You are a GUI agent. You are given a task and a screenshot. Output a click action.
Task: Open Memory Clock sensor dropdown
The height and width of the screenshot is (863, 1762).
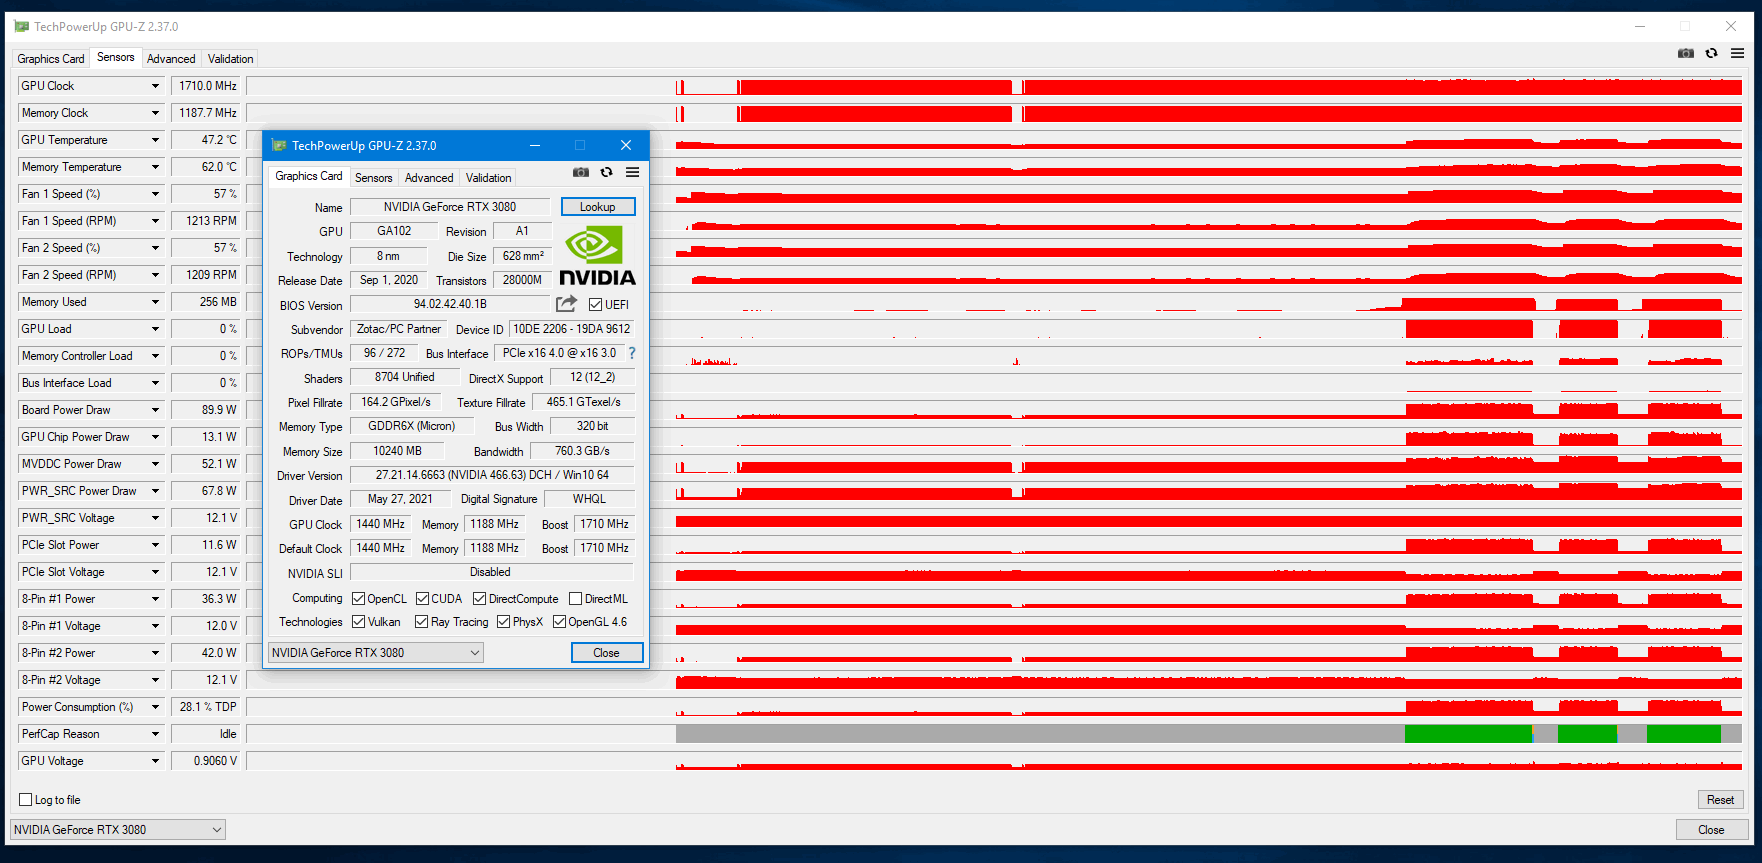click(x=155, y=113)
